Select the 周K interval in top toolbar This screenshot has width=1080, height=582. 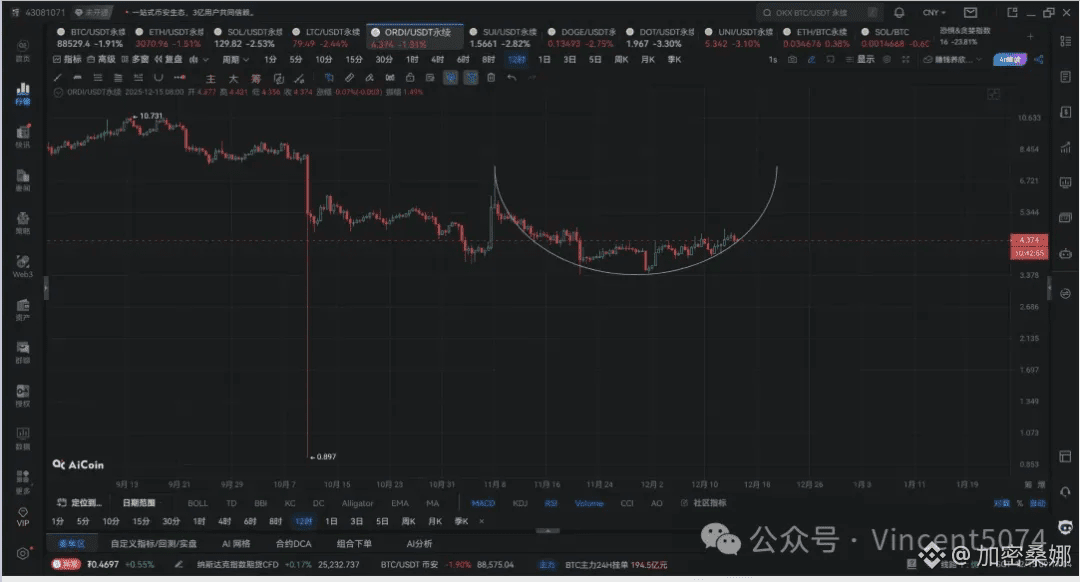621,59
